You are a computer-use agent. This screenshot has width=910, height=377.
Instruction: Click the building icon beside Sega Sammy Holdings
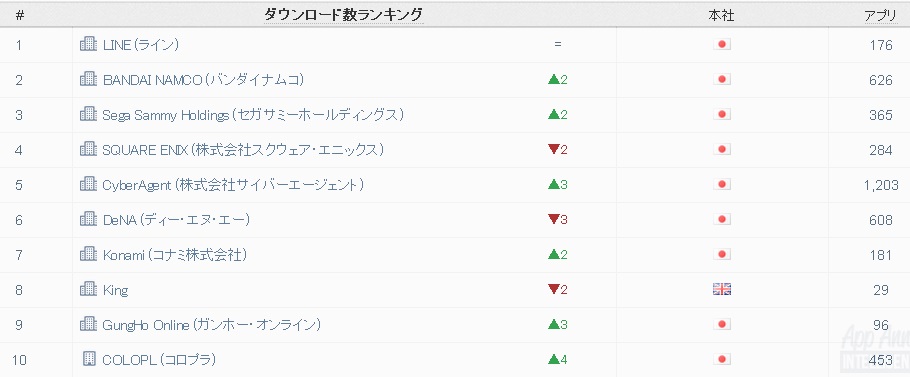coord(88,114)
